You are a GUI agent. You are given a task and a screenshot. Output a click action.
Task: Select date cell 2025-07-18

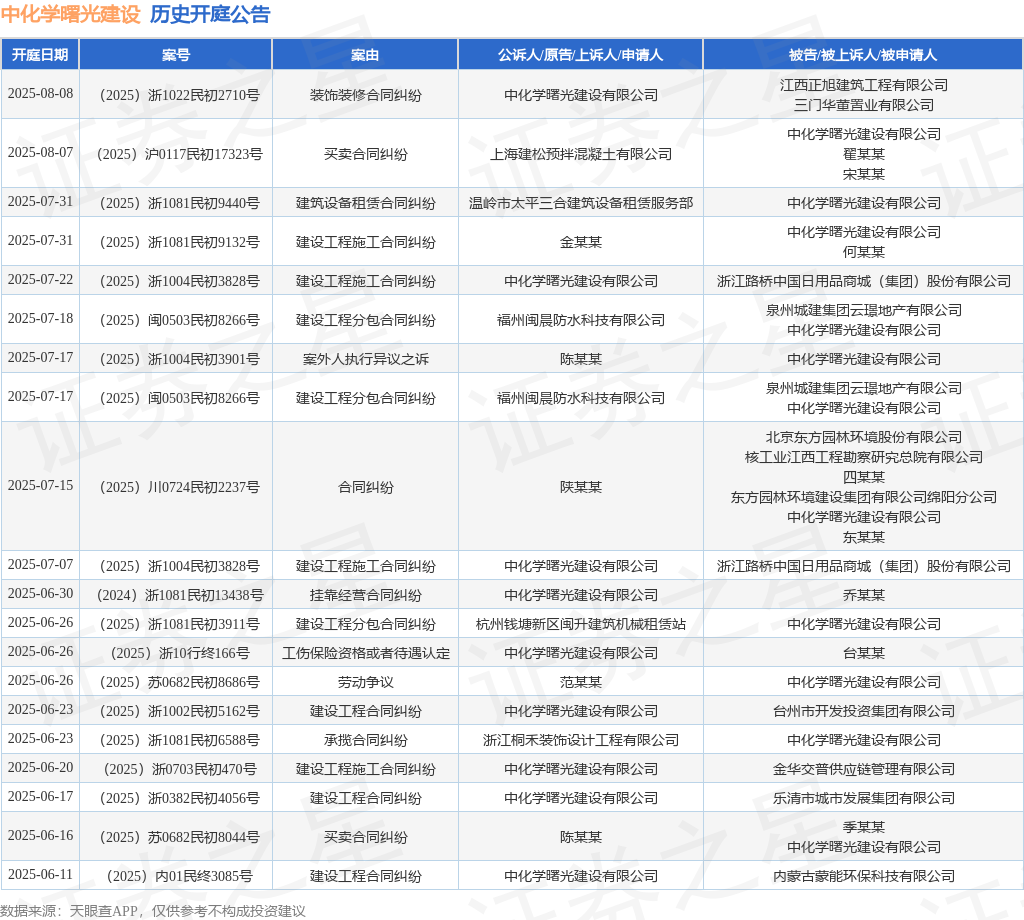[40, 319]
